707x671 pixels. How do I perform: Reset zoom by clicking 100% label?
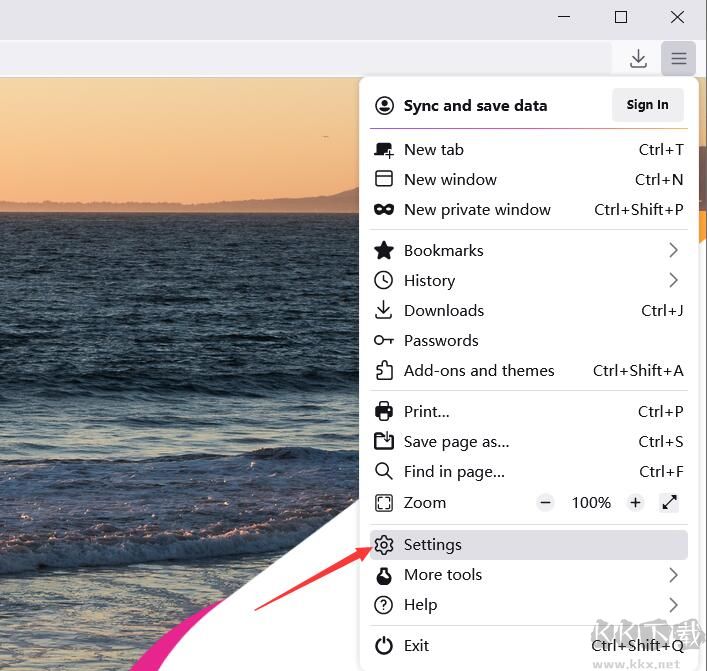[x=591, y=503]
